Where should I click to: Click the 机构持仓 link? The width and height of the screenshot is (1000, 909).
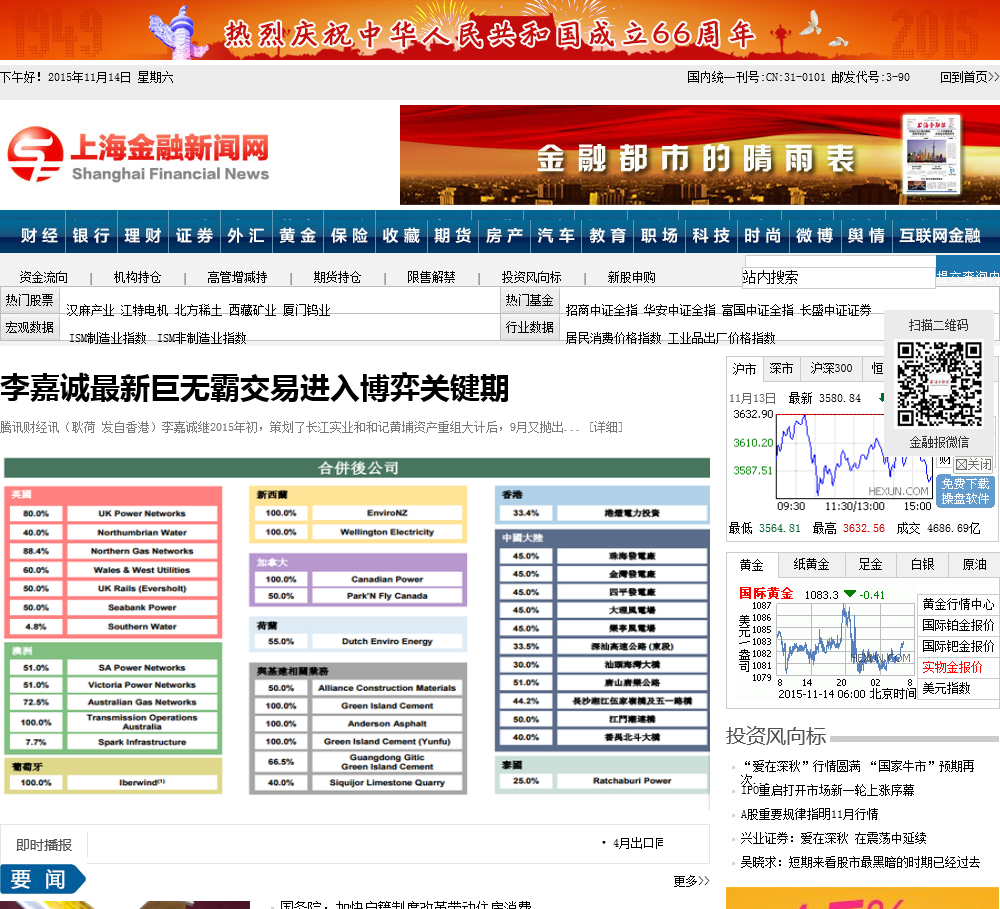[137, 277]
